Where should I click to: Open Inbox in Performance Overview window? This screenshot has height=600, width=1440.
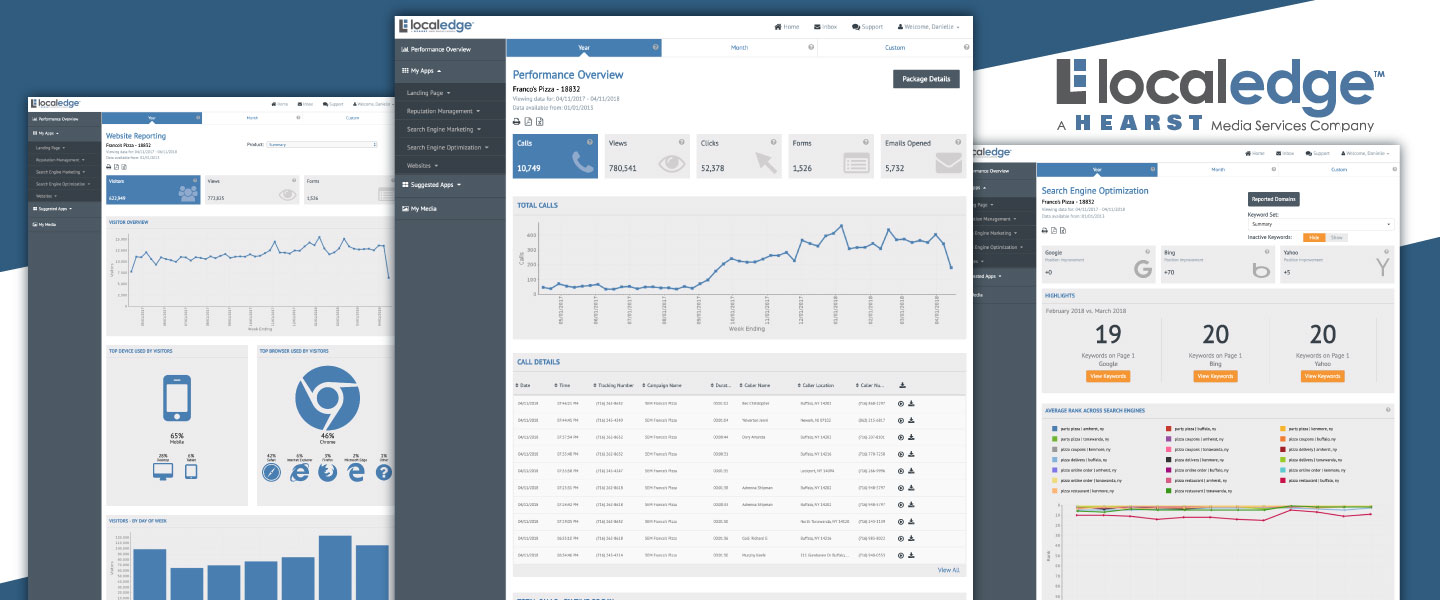(825, 26)
